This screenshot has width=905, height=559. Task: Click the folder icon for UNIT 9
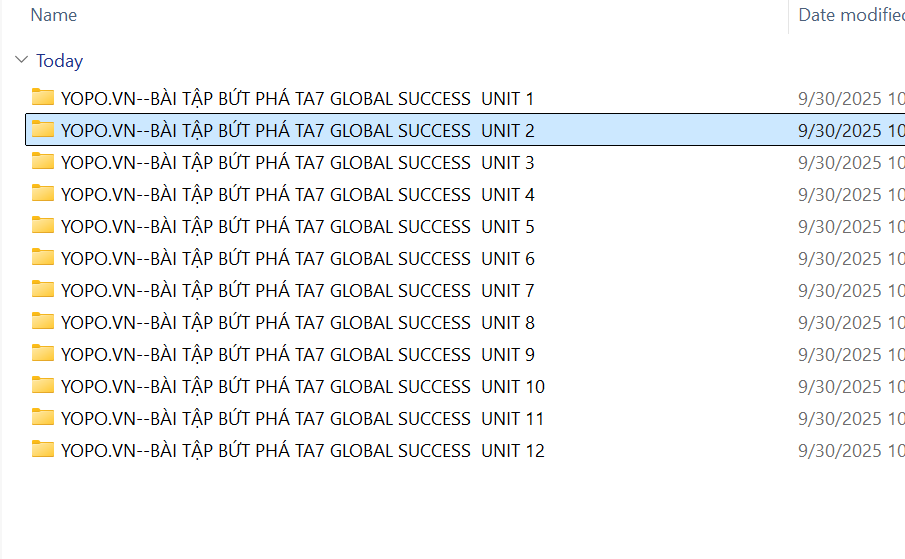[42, 353]
